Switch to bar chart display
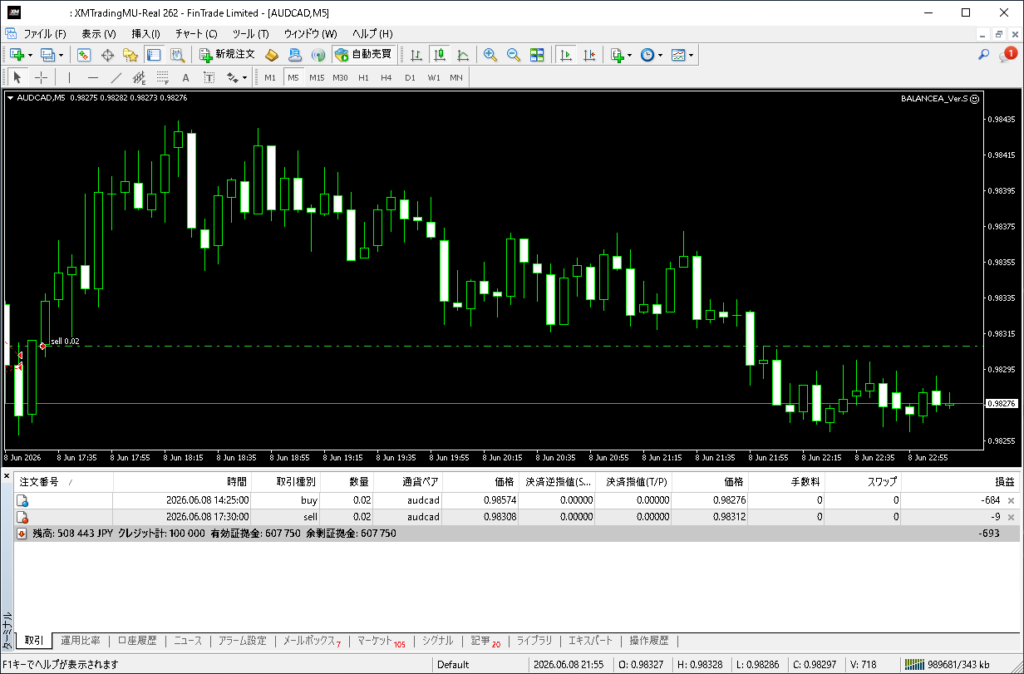The height and width of the screenshot is (674, 1024). 416,56
